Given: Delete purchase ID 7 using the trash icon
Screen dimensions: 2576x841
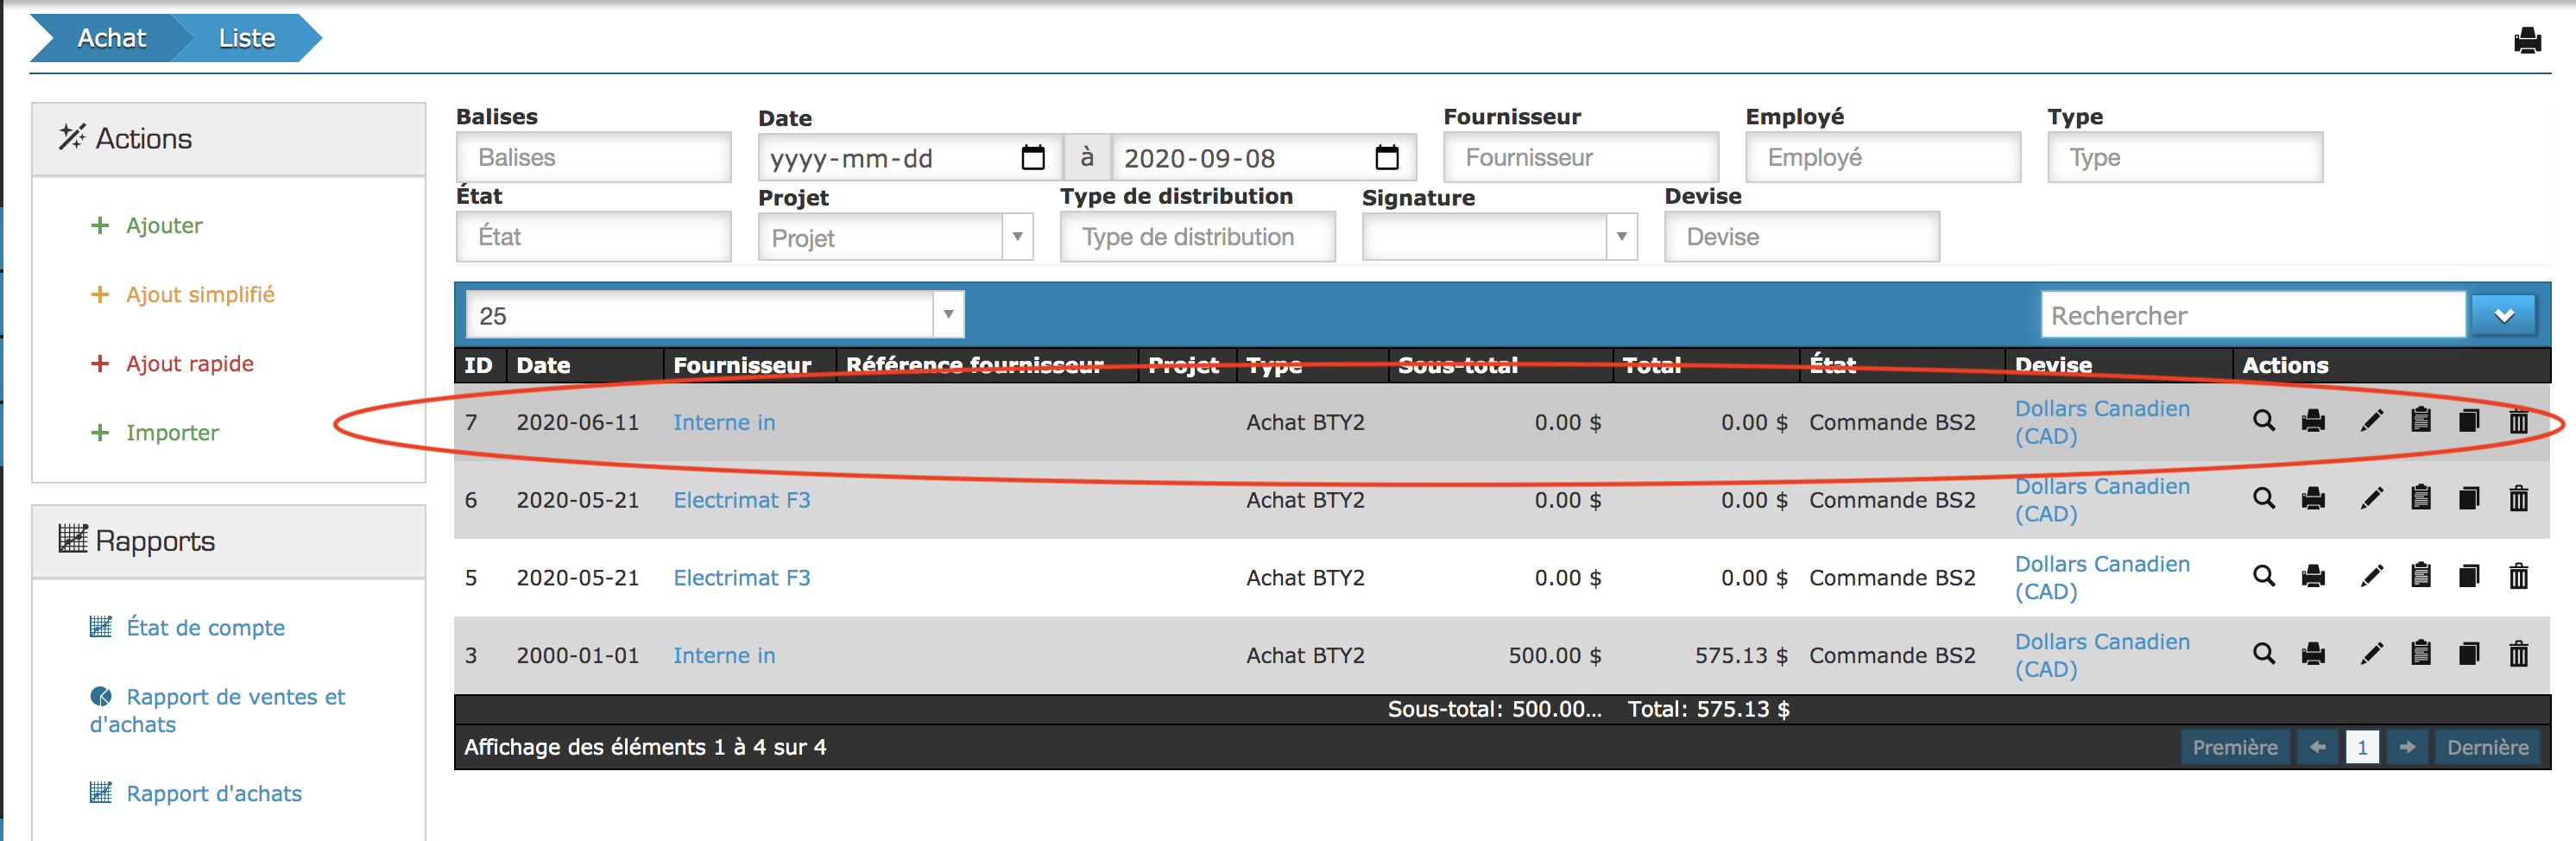Looking at the screenshot, I should click(x=2518, y=421).
